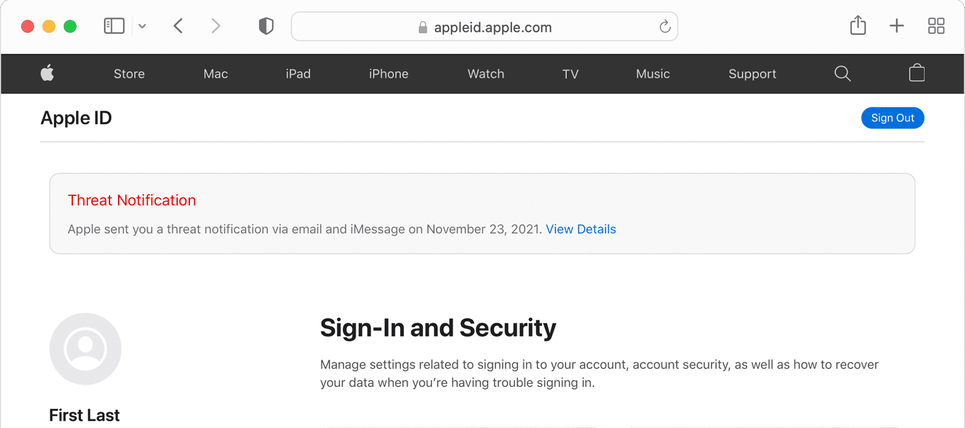Image resolution: width=965 pixels, height=428 pixels.
Task: Go back to previous page
Action: click(x=178, y=26)
